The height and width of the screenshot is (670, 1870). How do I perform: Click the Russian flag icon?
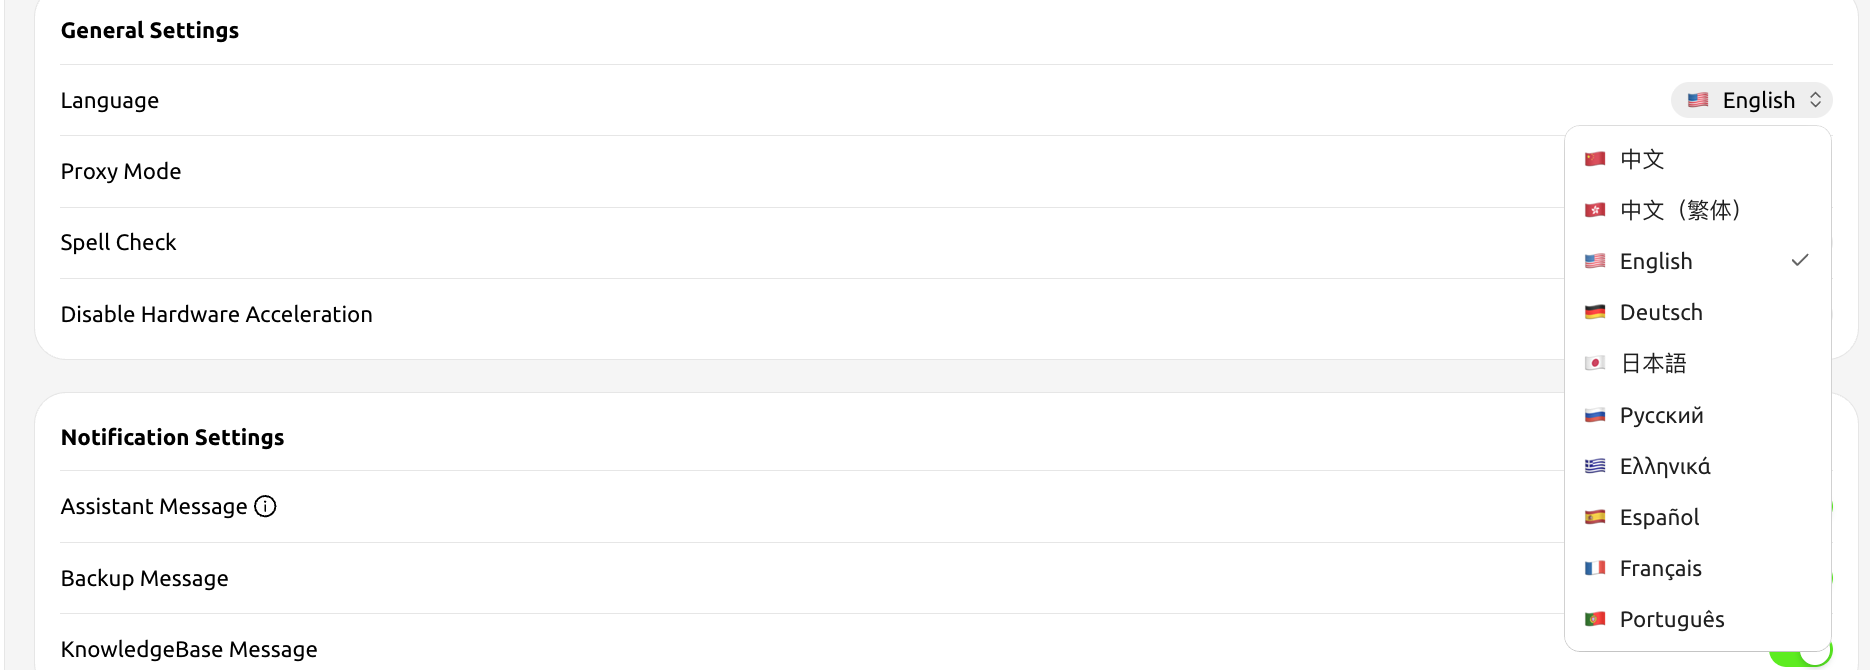(x=1595, y=415)
